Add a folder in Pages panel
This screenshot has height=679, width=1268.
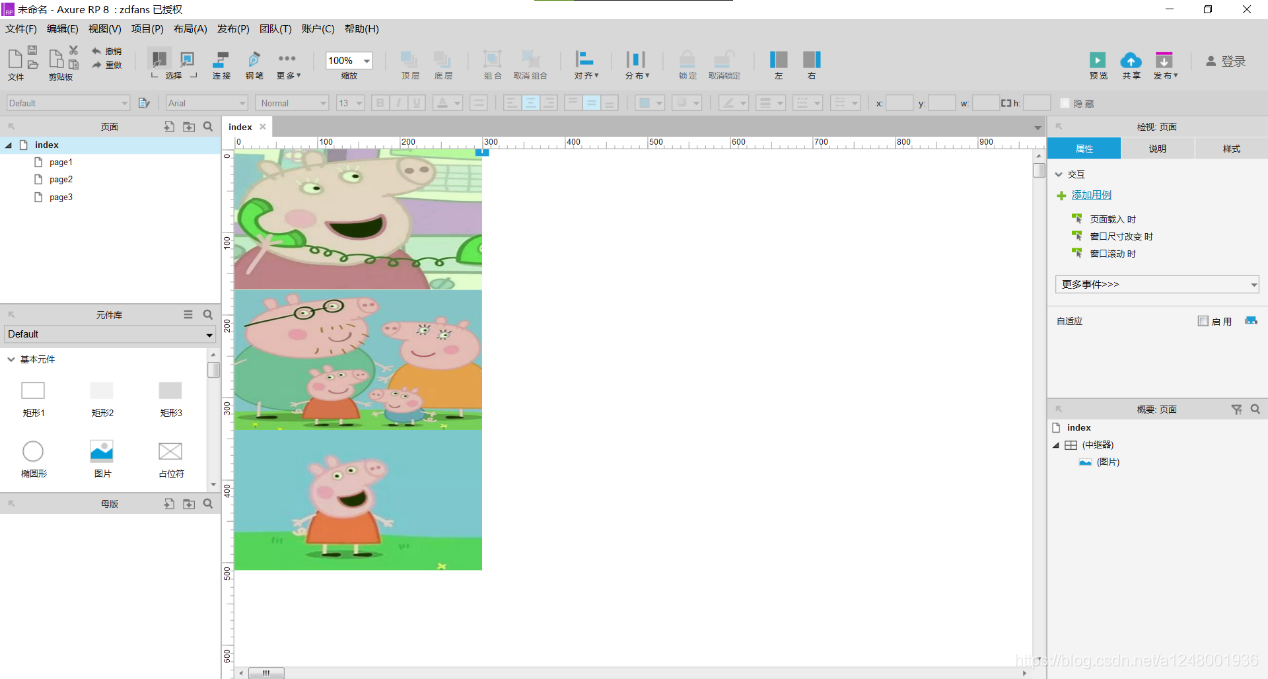pyautogui.click(x=188, y=127)
